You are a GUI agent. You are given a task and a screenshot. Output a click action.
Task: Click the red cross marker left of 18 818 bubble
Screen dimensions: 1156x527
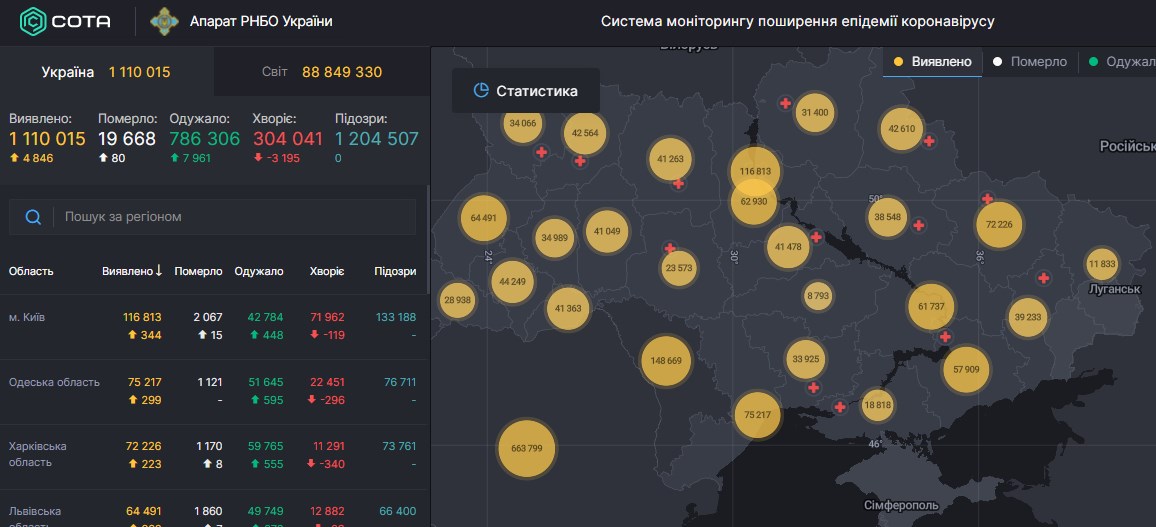coord(840,406)
